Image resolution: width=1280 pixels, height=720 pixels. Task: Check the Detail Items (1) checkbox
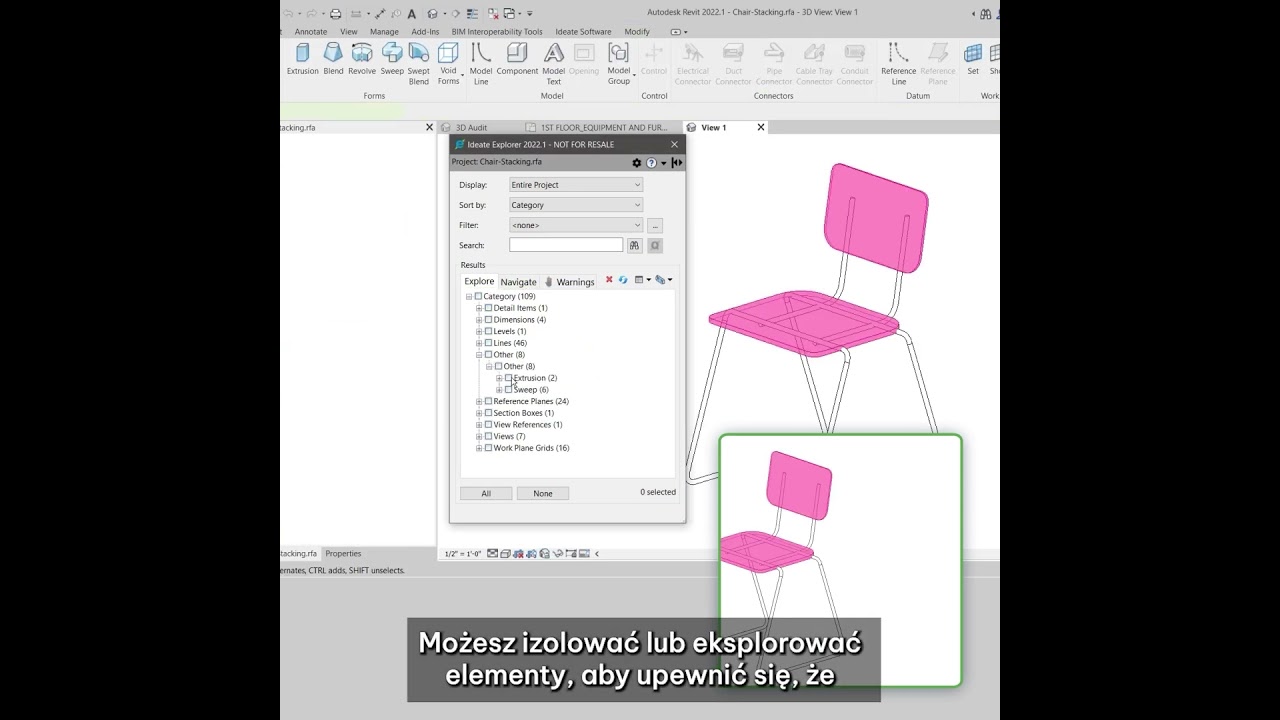(x=488, y=308)
